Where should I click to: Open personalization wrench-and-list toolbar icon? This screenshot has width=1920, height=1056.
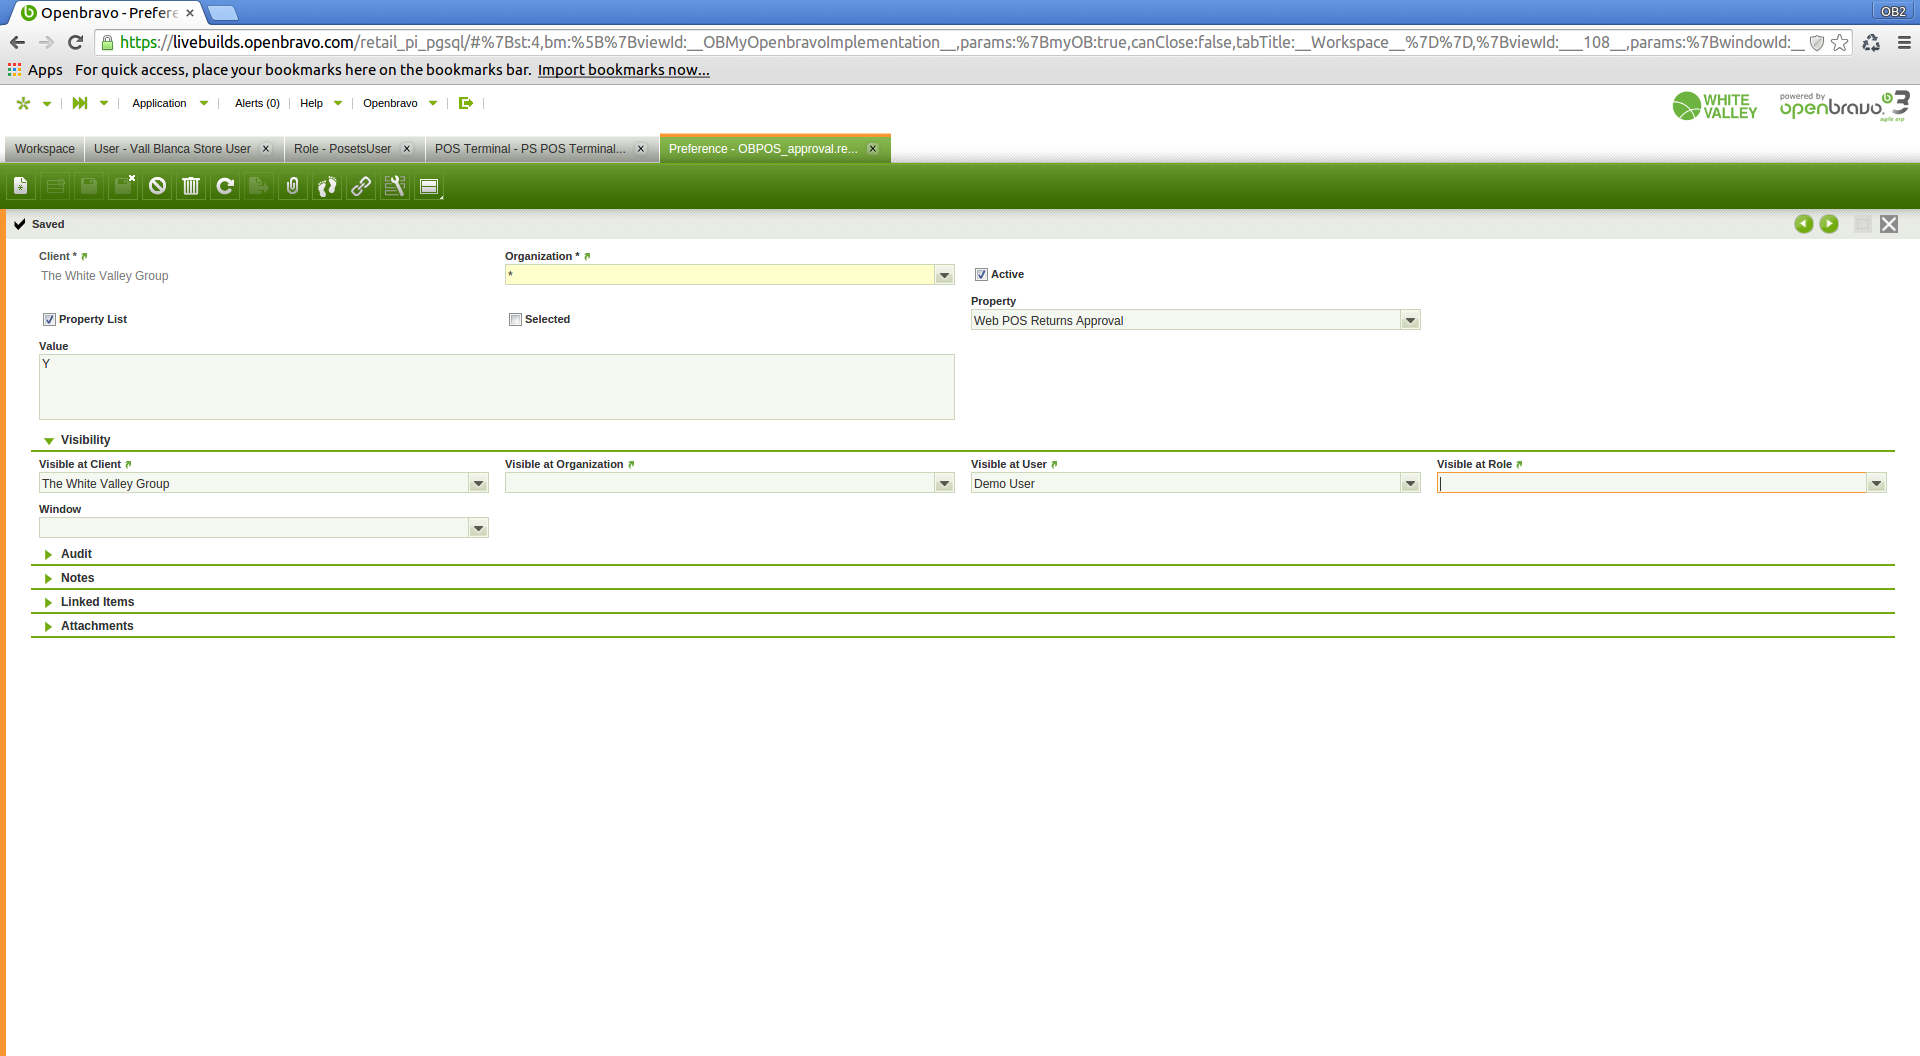395,186
